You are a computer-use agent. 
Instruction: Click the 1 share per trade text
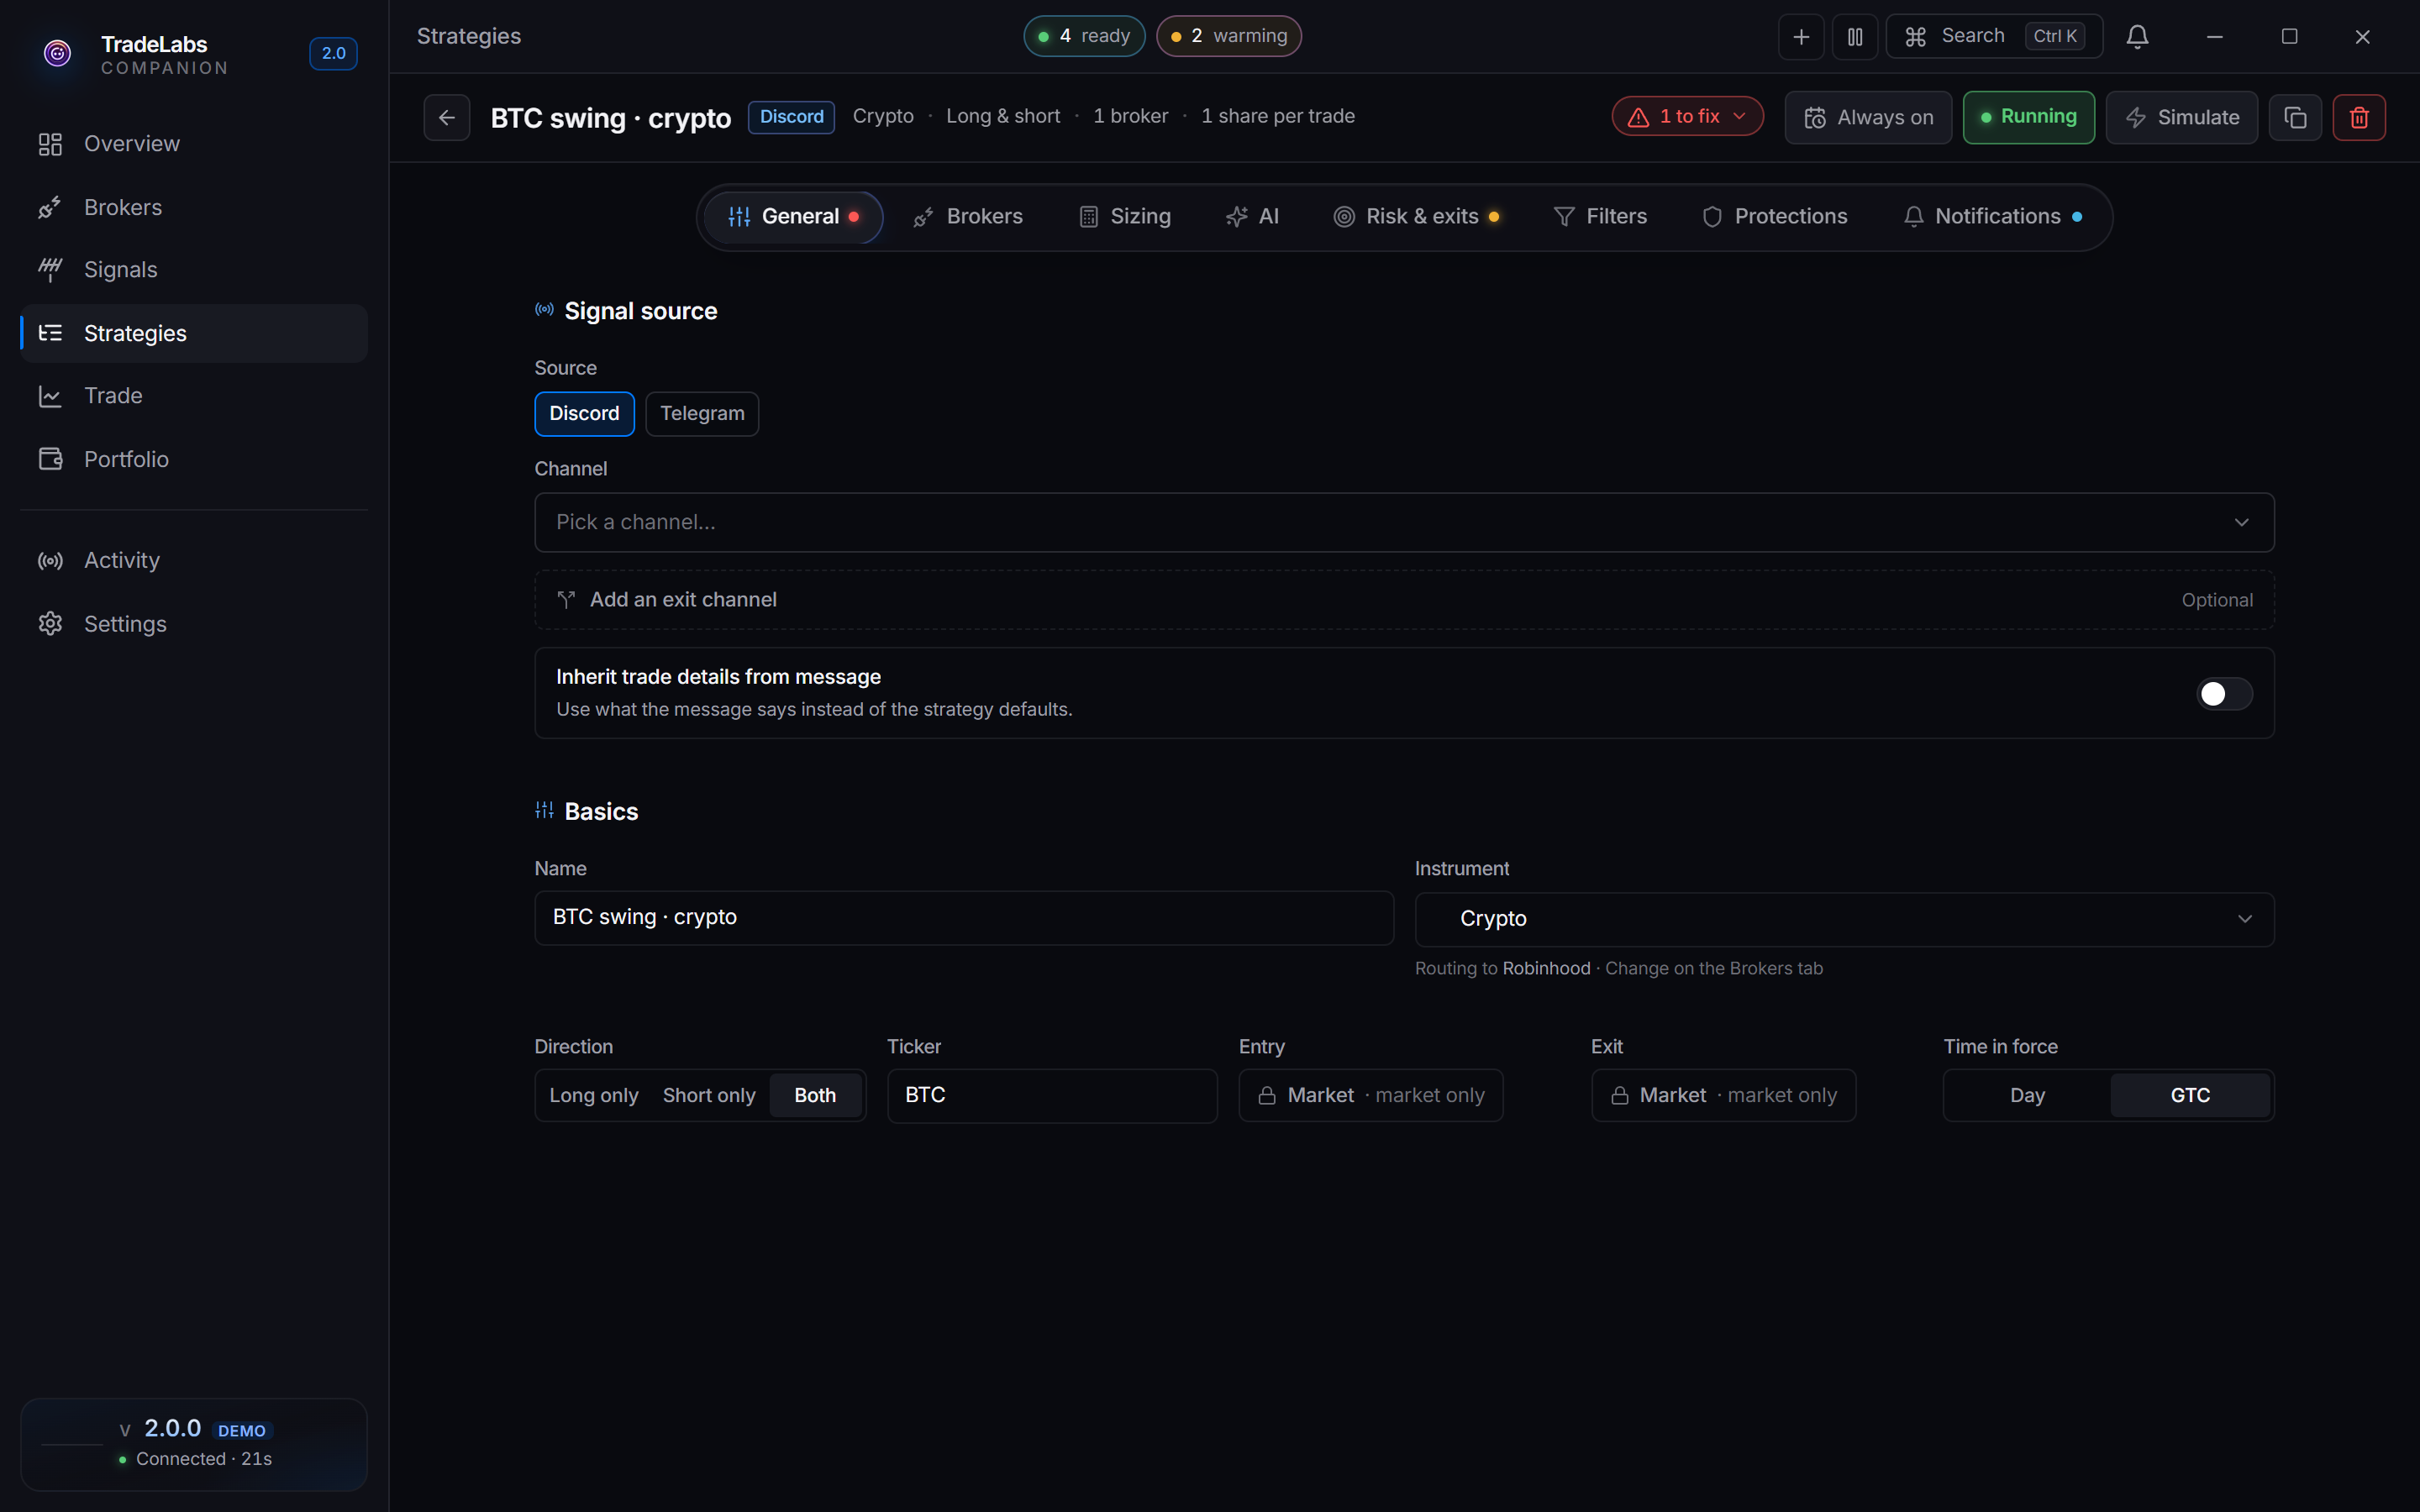(x=1278, y=117)
